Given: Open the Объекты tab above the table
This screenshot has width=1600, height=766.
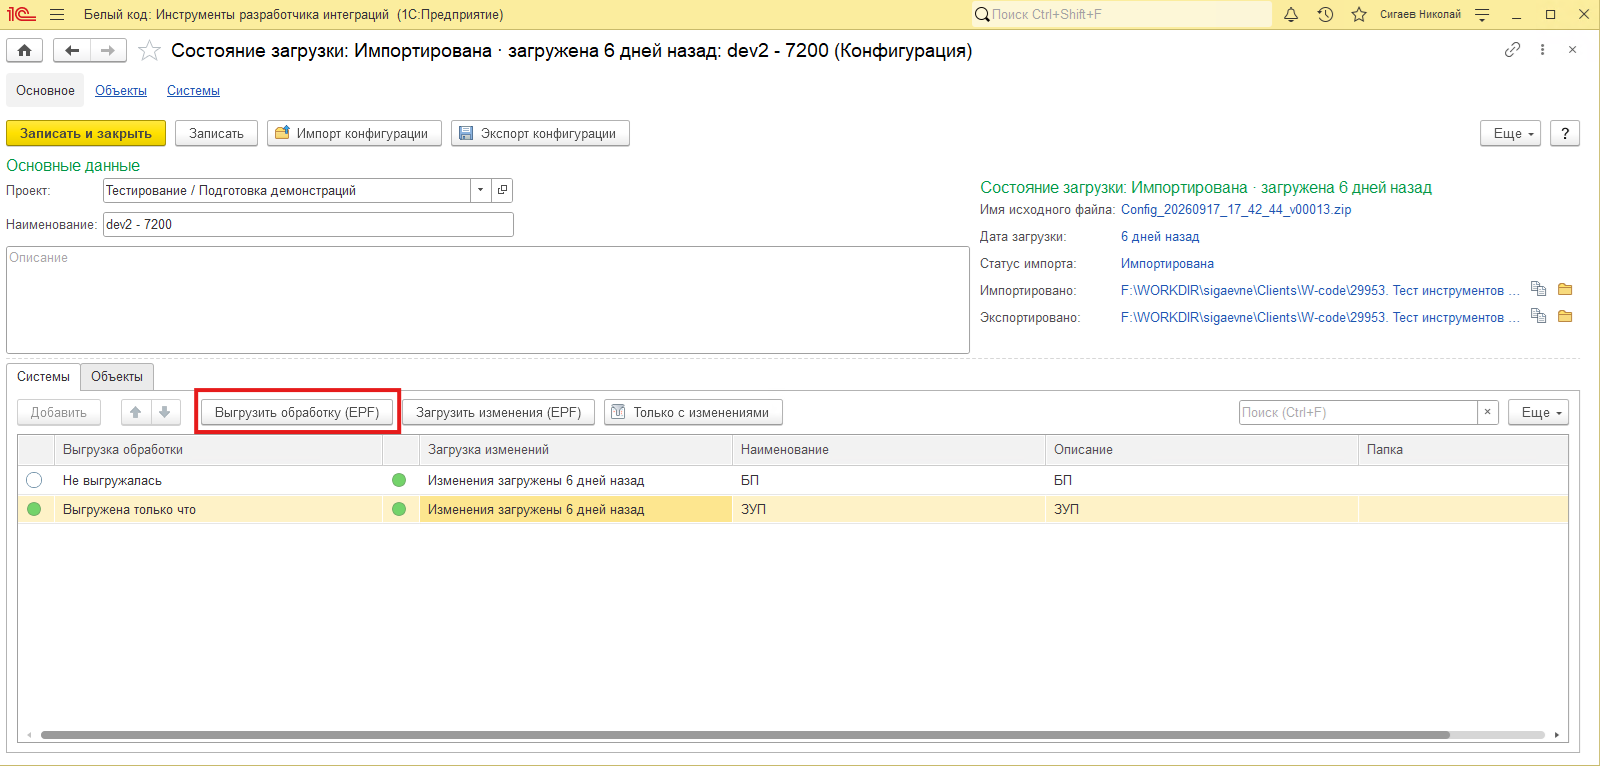Looking at the screenshot, I should (117, 376).
